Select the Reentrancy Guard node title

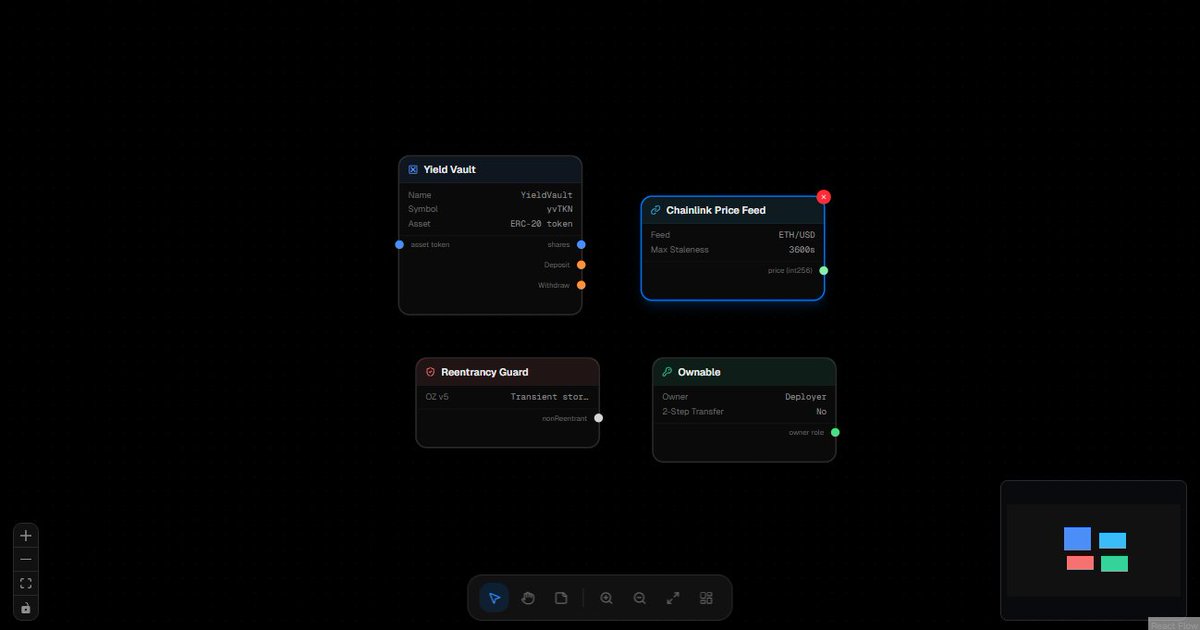tap(485, 372)
